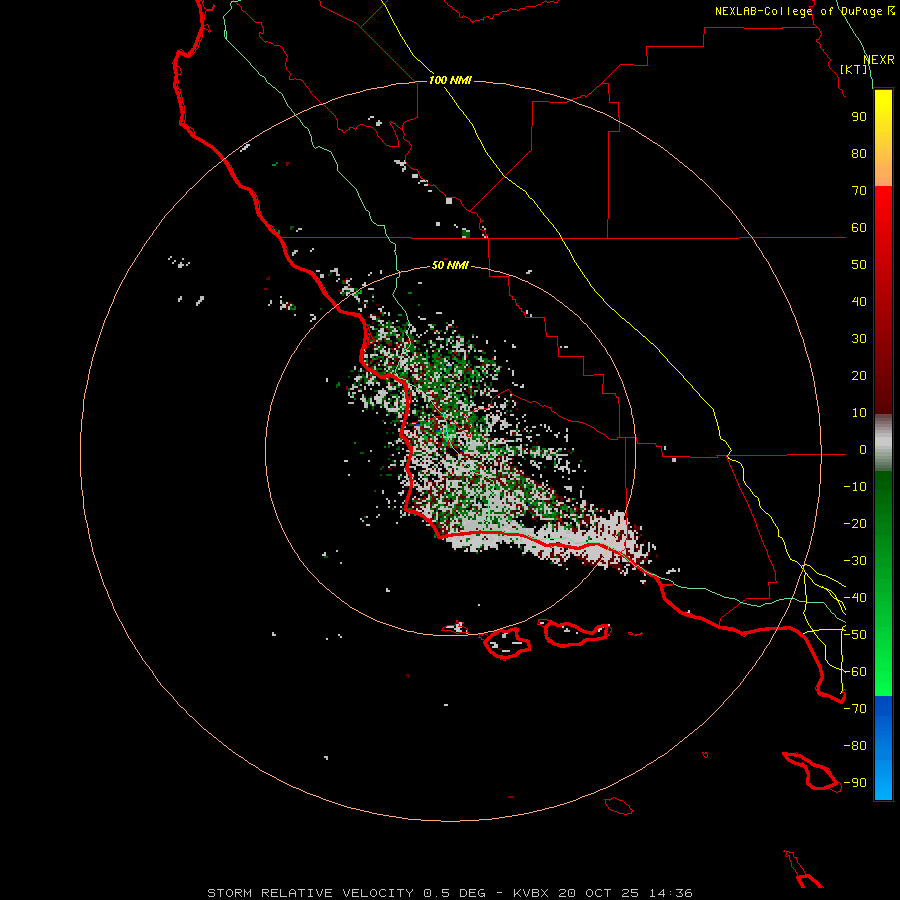The height and width of the screenshot is (900, 900).
Task: Pick the yellow top segment of velocity scale
Action: (883, 109)
